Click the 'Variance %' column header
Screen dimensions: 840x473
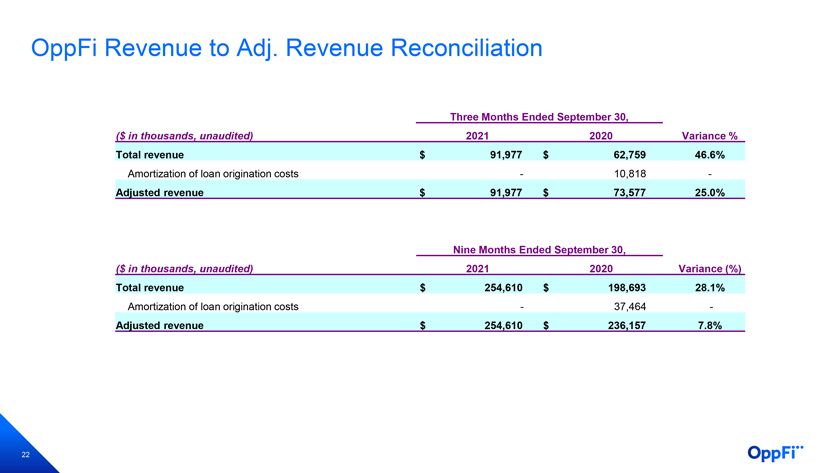[x=709, y=136]
